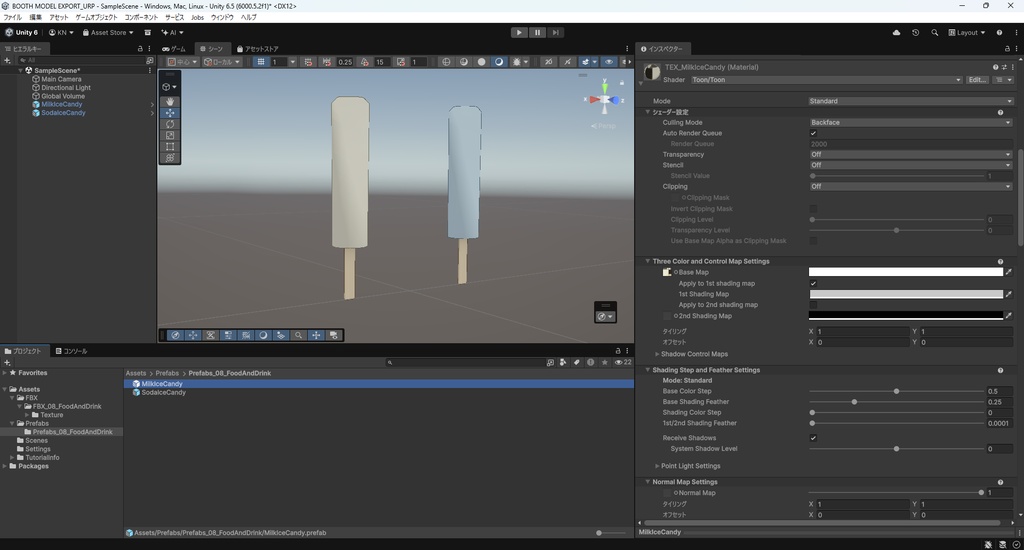
Task: Click the rotate snap icon beside 15
Action: click(x=364, y=62)
